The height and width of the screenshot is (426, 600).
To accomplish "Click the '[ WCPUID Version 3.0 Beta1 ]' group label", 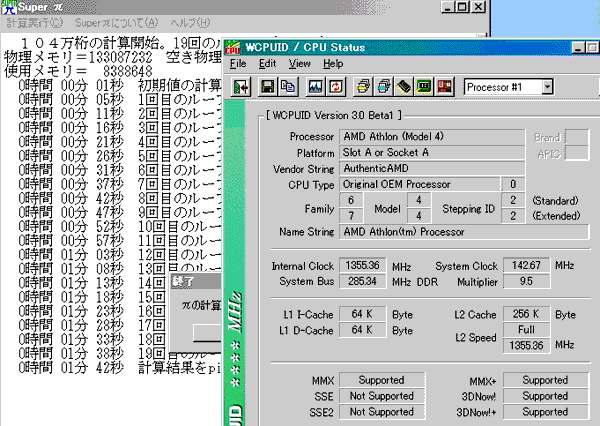I will pyautogui.click(x=333, y=115).
